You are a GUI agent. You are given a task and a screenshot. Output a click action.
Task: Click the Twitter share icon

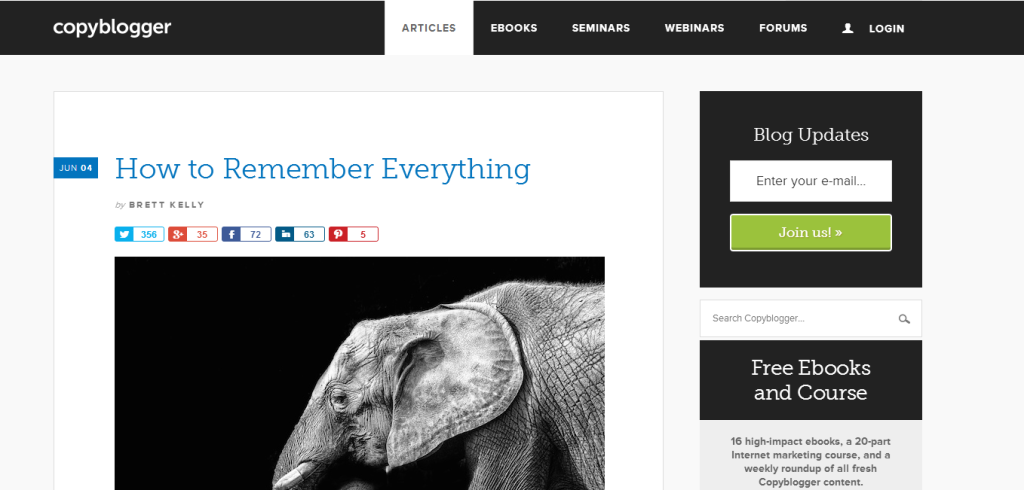click(124, 234)
